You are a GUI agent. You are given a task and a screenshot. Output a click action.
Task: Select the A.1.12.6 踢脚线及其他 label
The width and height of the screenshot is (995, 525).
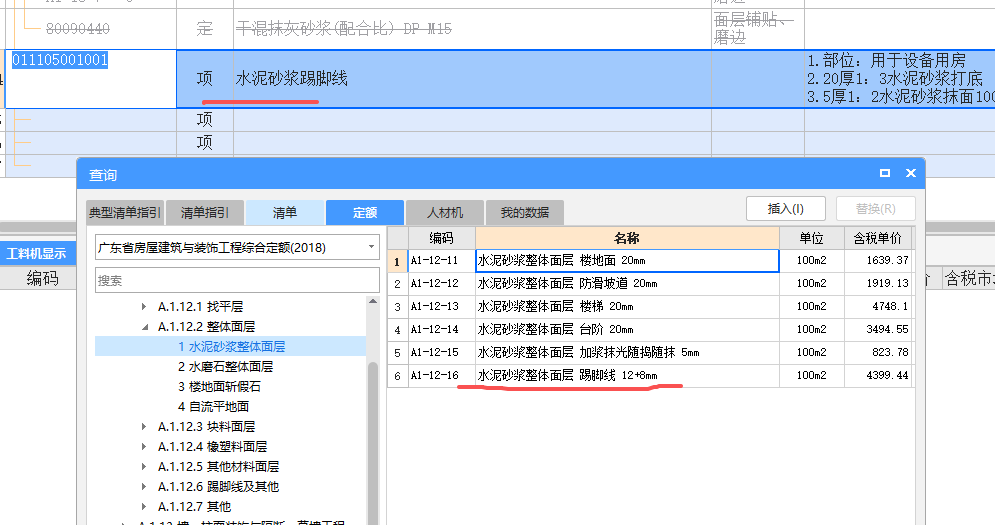[x=218, y=487]
